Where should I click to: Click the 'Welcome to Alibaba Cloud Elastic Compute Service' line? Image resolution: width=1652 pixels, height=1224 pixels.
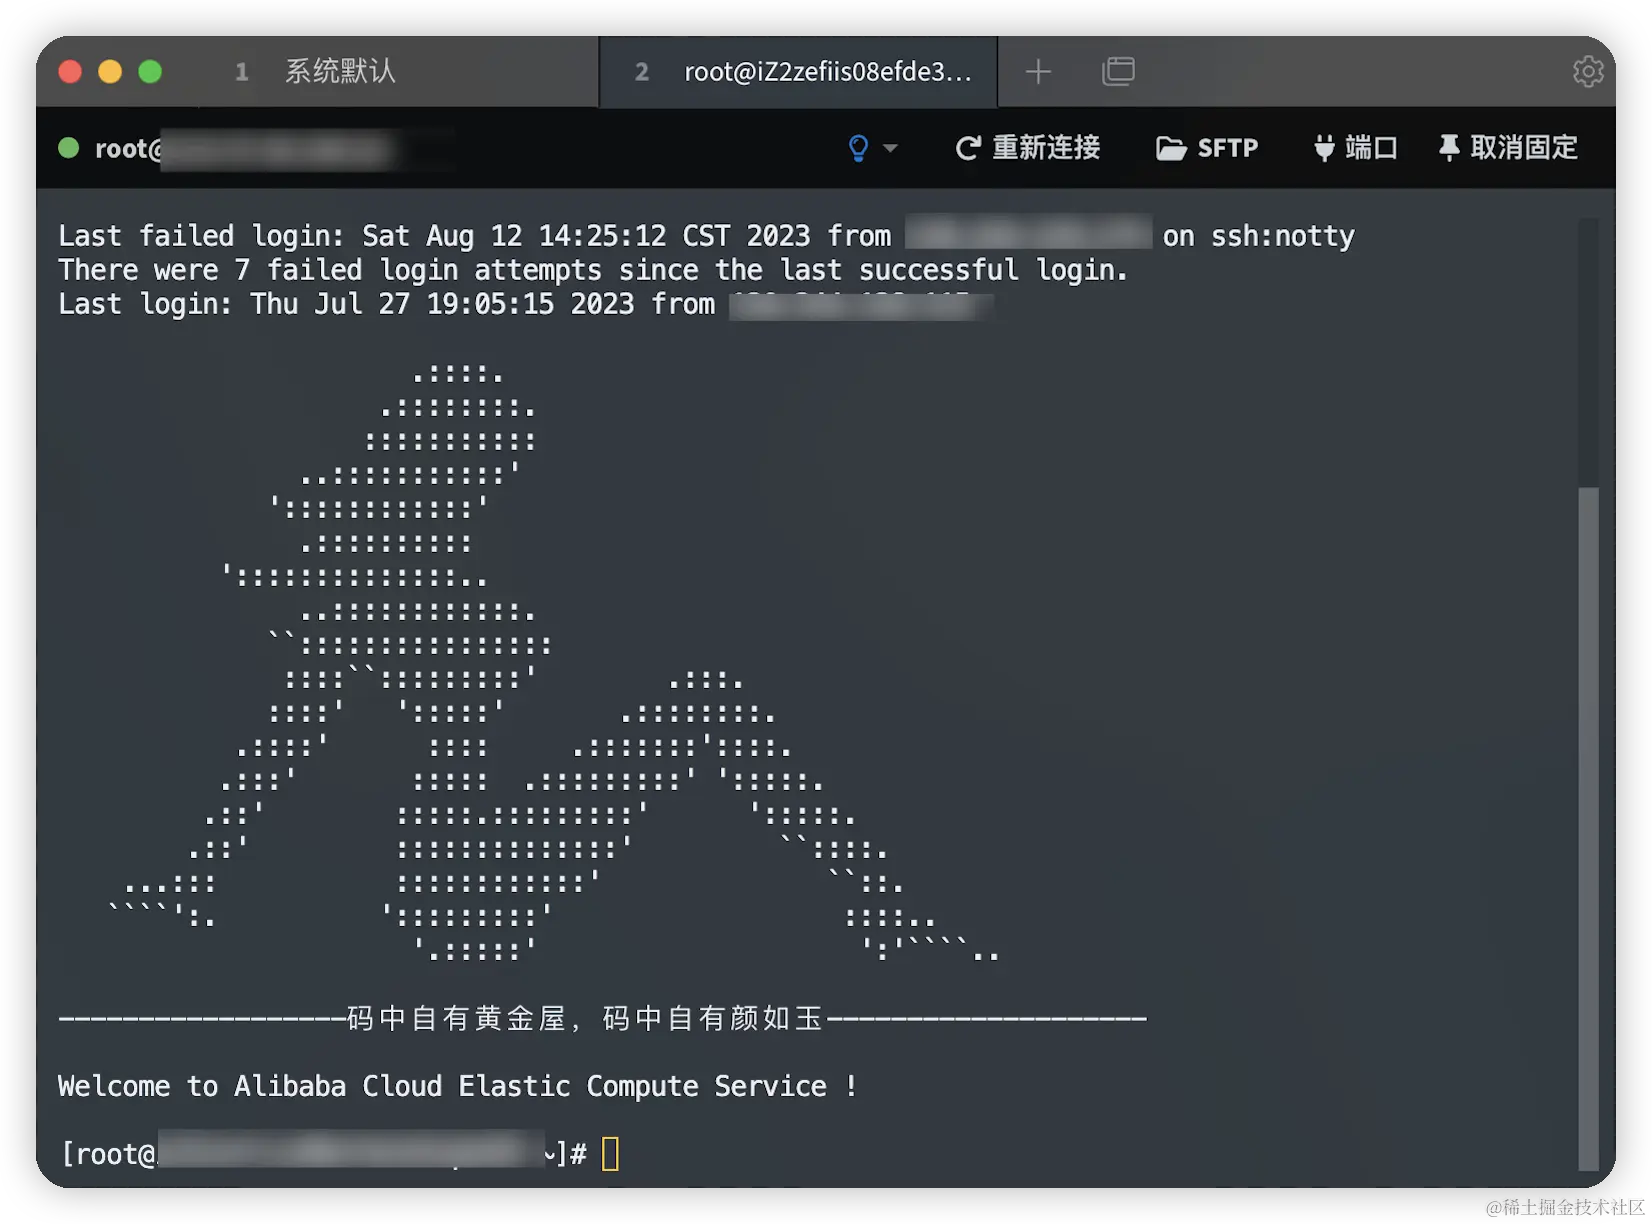[x=457, y=1086]
